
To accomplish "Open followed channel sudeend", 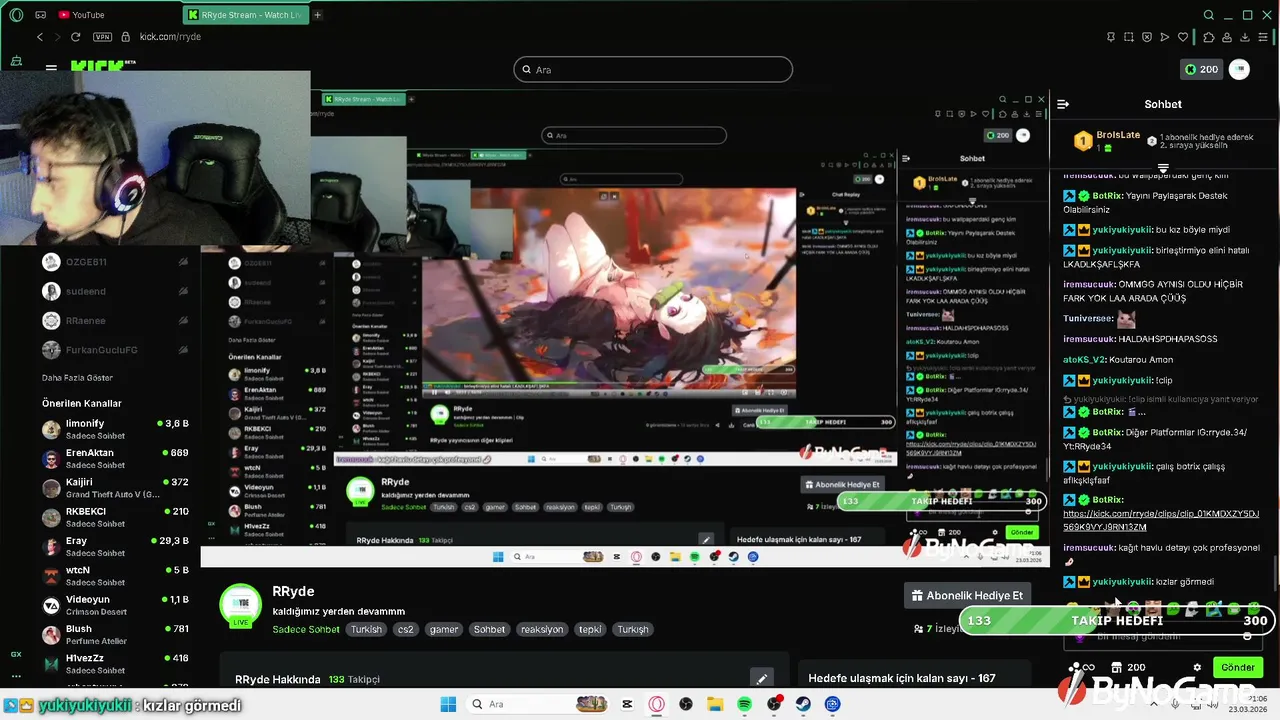I will (x=115, y=291).
